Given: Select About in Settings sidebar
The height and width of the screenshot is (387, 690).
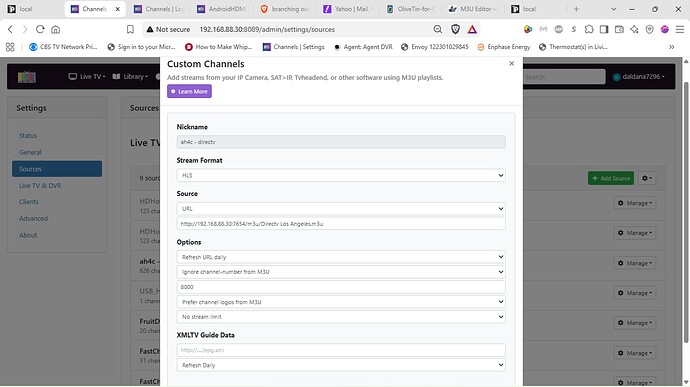Looking at the screenshot, I should pos(28,235).
